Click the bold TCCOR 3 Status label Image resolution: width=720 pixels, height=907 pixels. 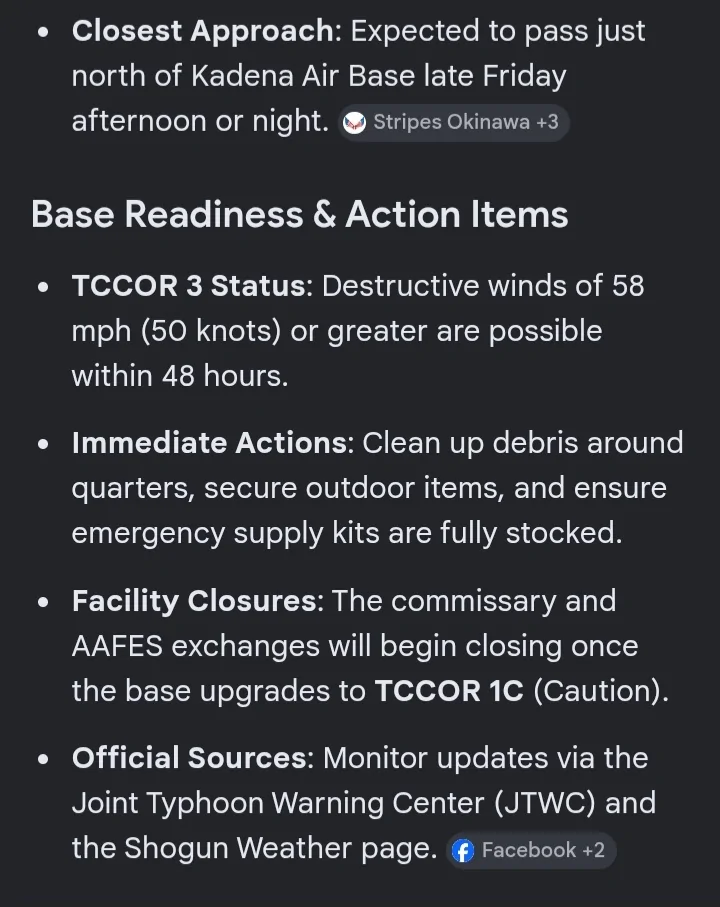(189, 286)
